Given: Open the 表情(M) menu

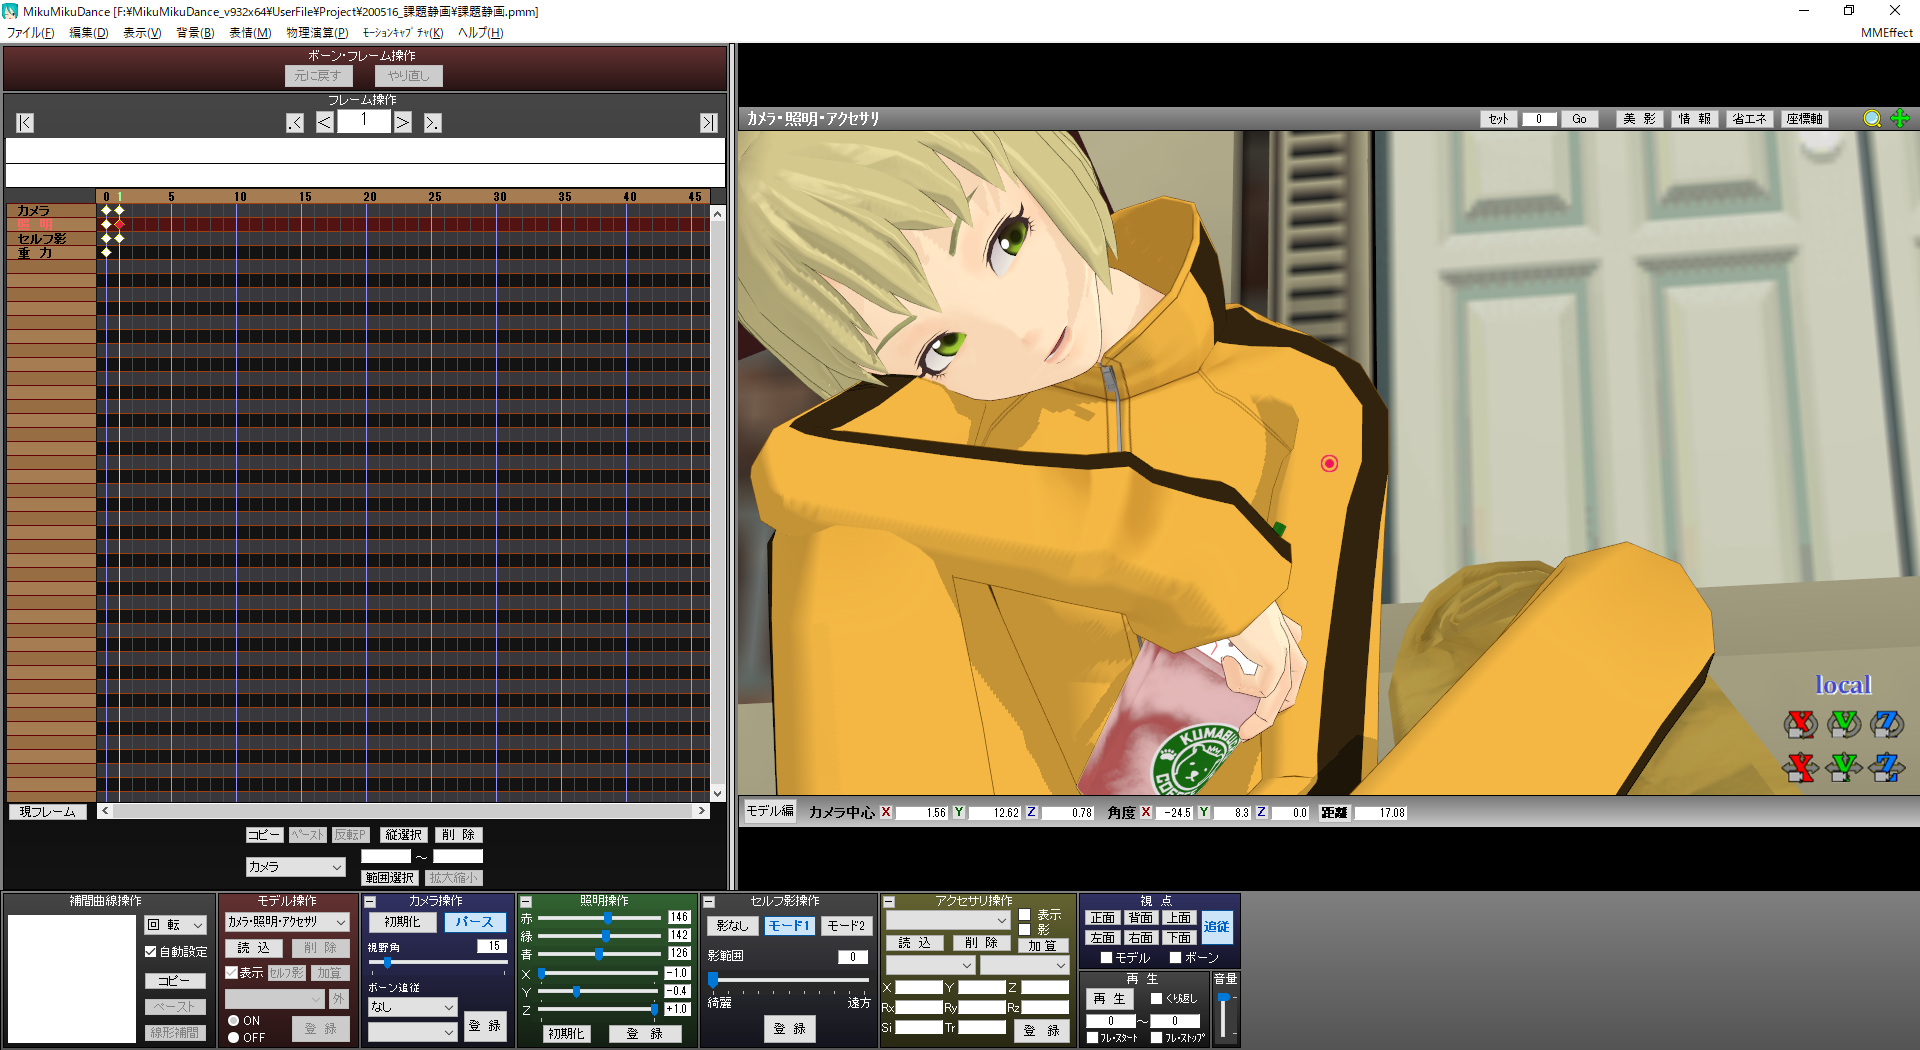Looking at the screenshot, I should 249,33.
